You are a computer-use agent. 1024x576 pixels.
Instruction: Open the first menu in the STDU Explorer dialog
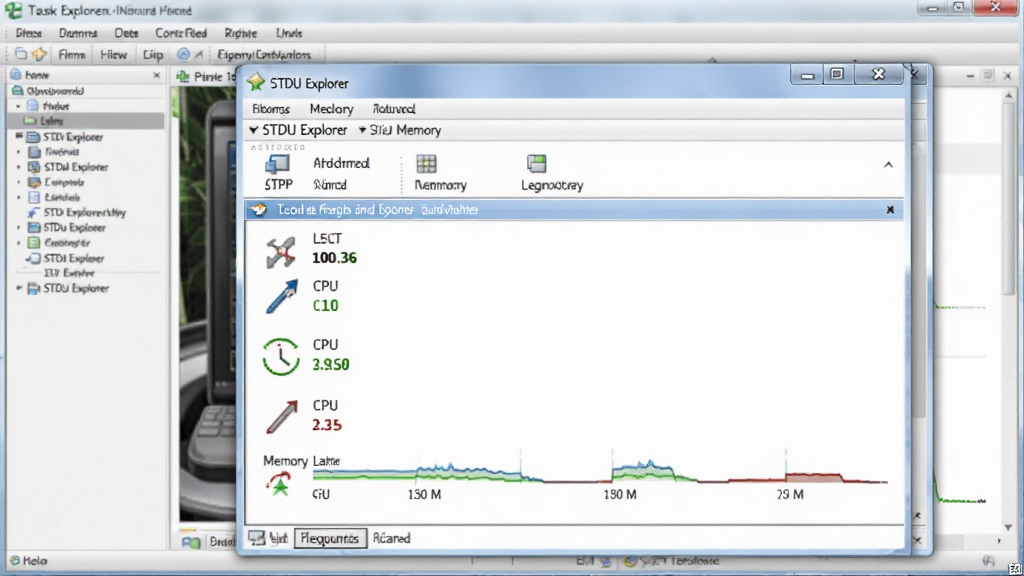[270, 109]
